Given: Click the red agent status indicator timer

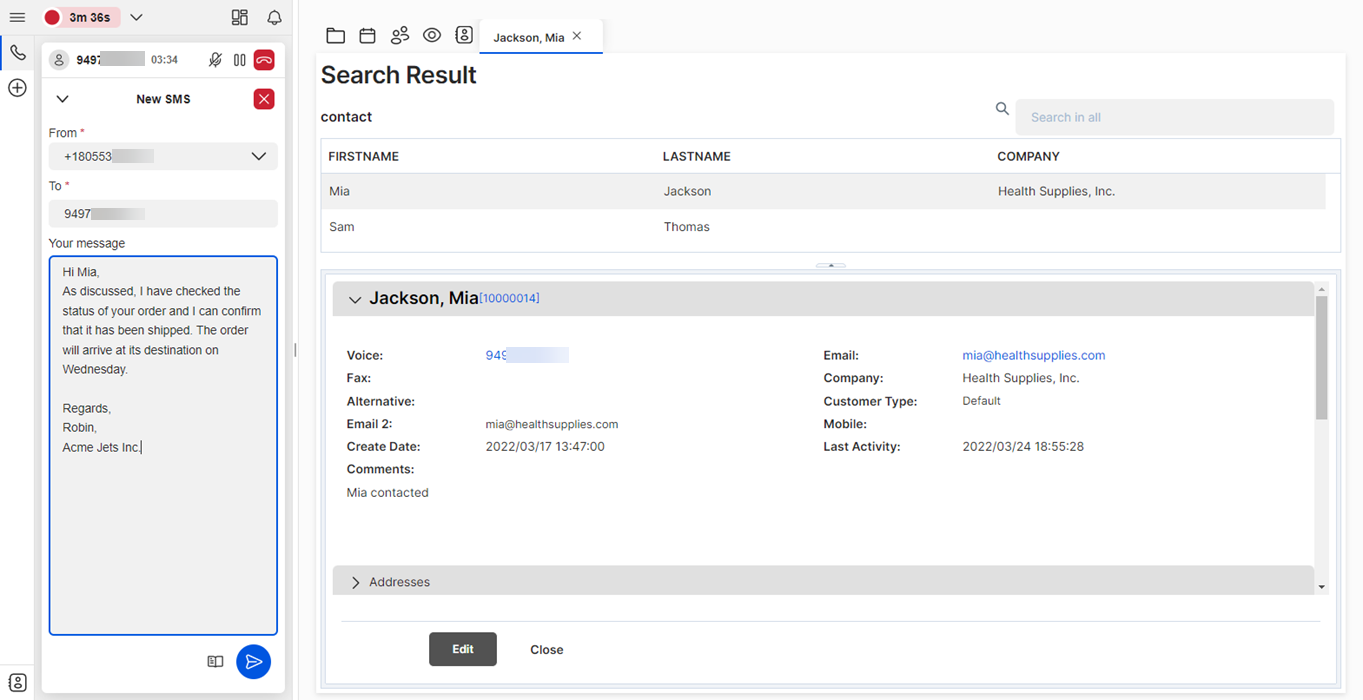Looking at the screenshot, I should (81, 17).
